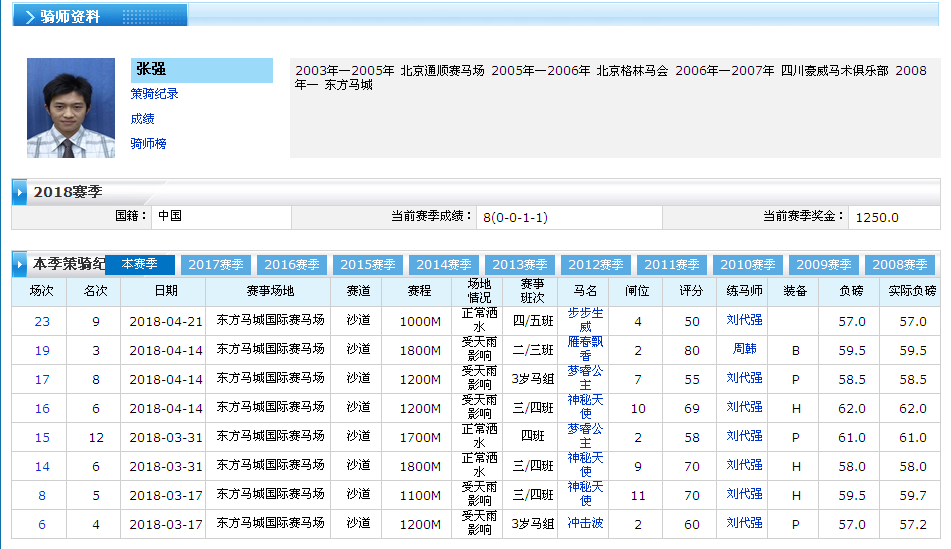Select the 本赛季 tab
This screenshot has width=951, height=549.
140,264
